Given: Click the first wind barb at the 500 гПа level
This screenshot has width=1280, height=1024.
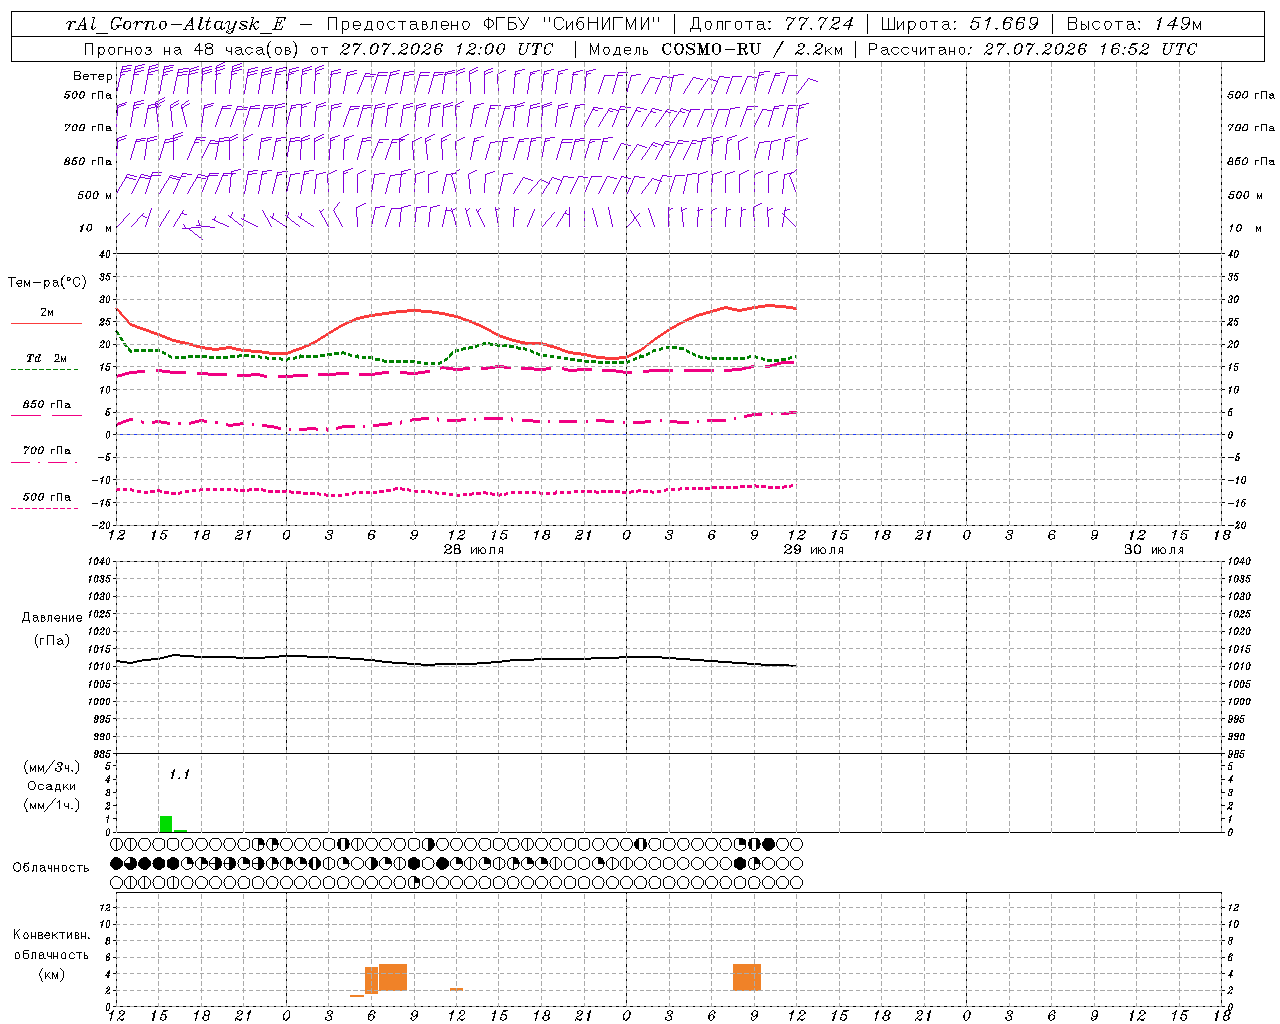Looking at the screenshot, I should [124, 78].
